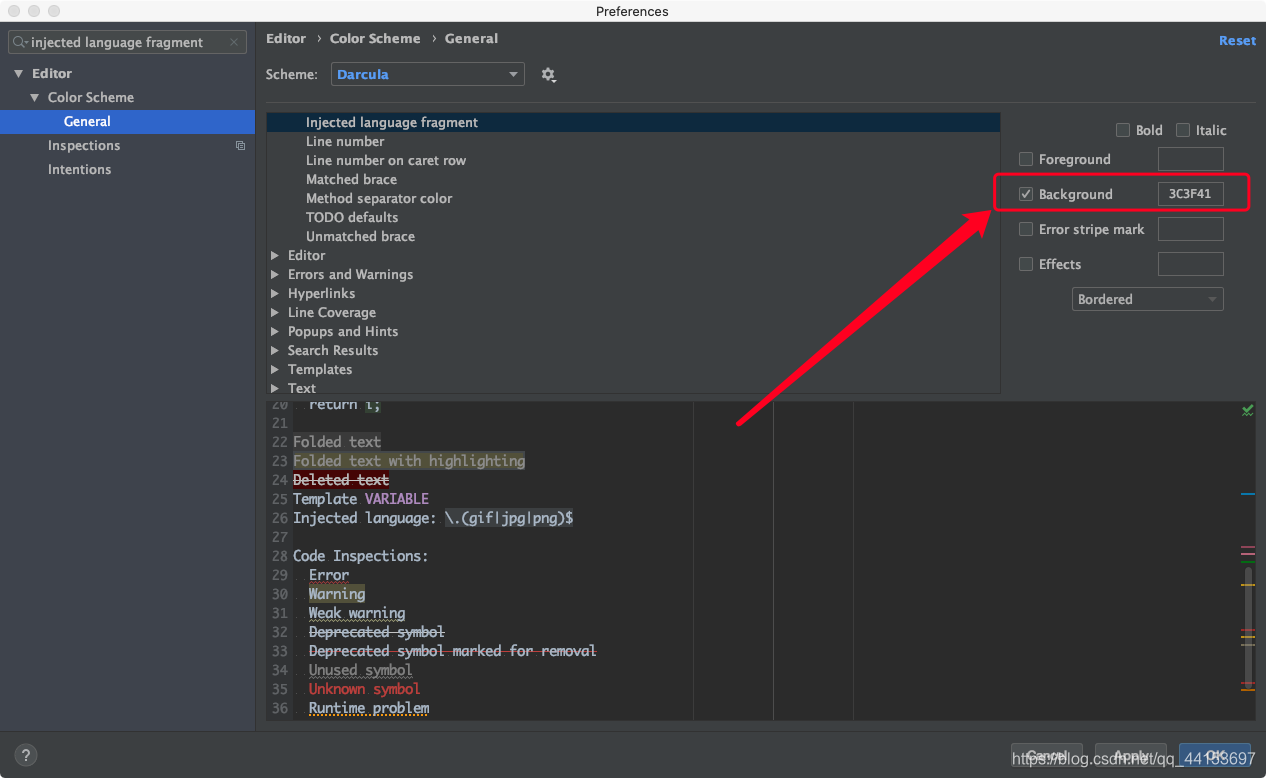Screen dimensions: 1266x778
Task: Select Line number on caret row
Action: point(633,160)
